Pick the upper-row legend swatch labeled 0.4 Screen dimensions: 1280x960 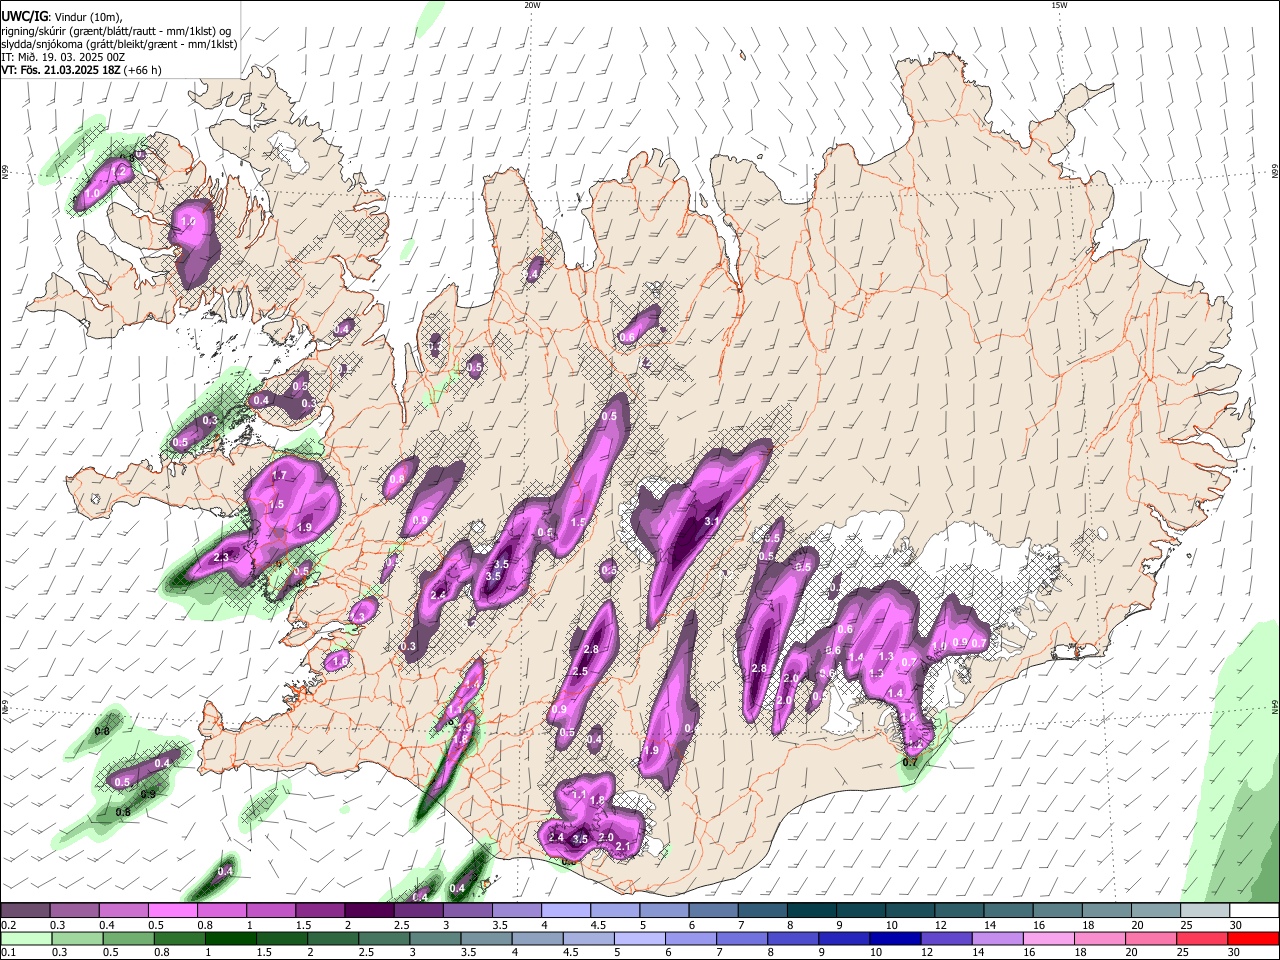click(x=123, y=910)
